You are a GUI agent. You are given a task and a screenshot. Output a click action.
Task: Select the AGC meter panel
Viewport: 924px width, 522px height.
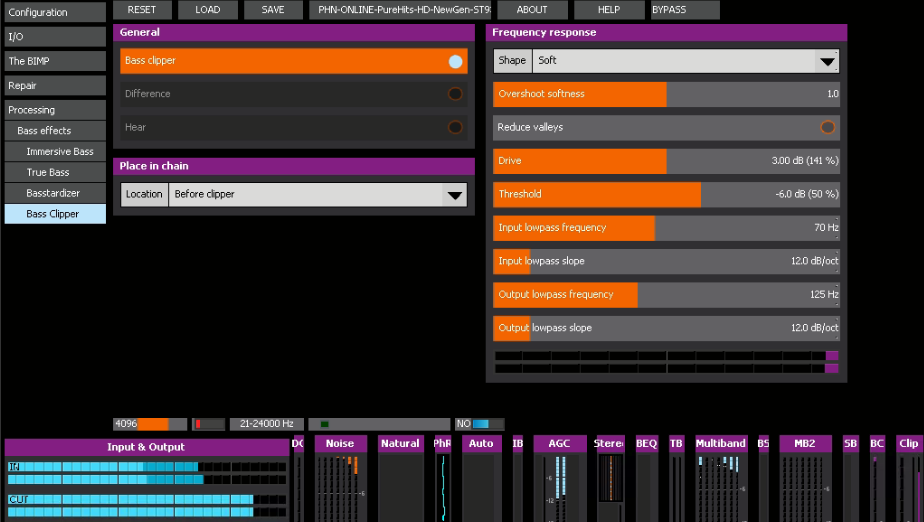[x=559, y=443]
